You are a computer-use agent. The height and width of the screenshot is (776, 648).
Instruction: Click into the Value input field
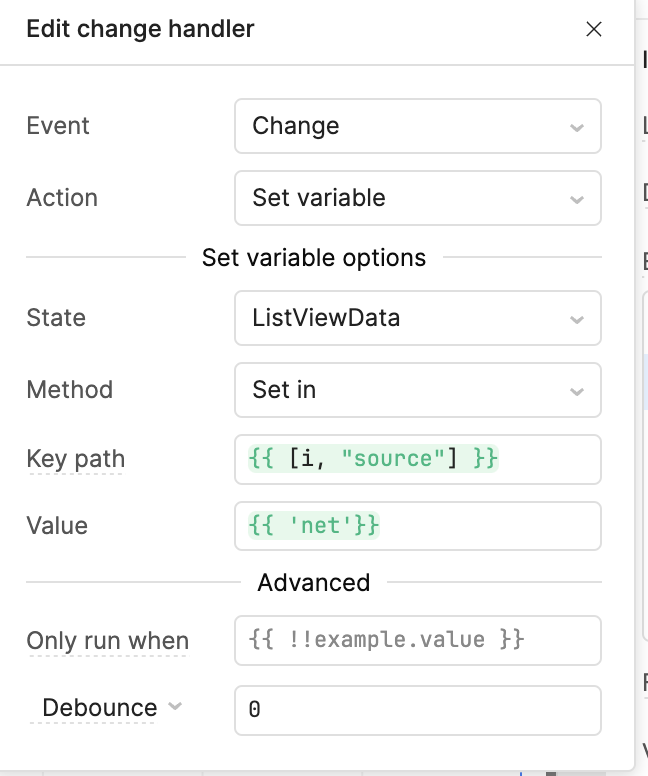click(x=417, y=526)
